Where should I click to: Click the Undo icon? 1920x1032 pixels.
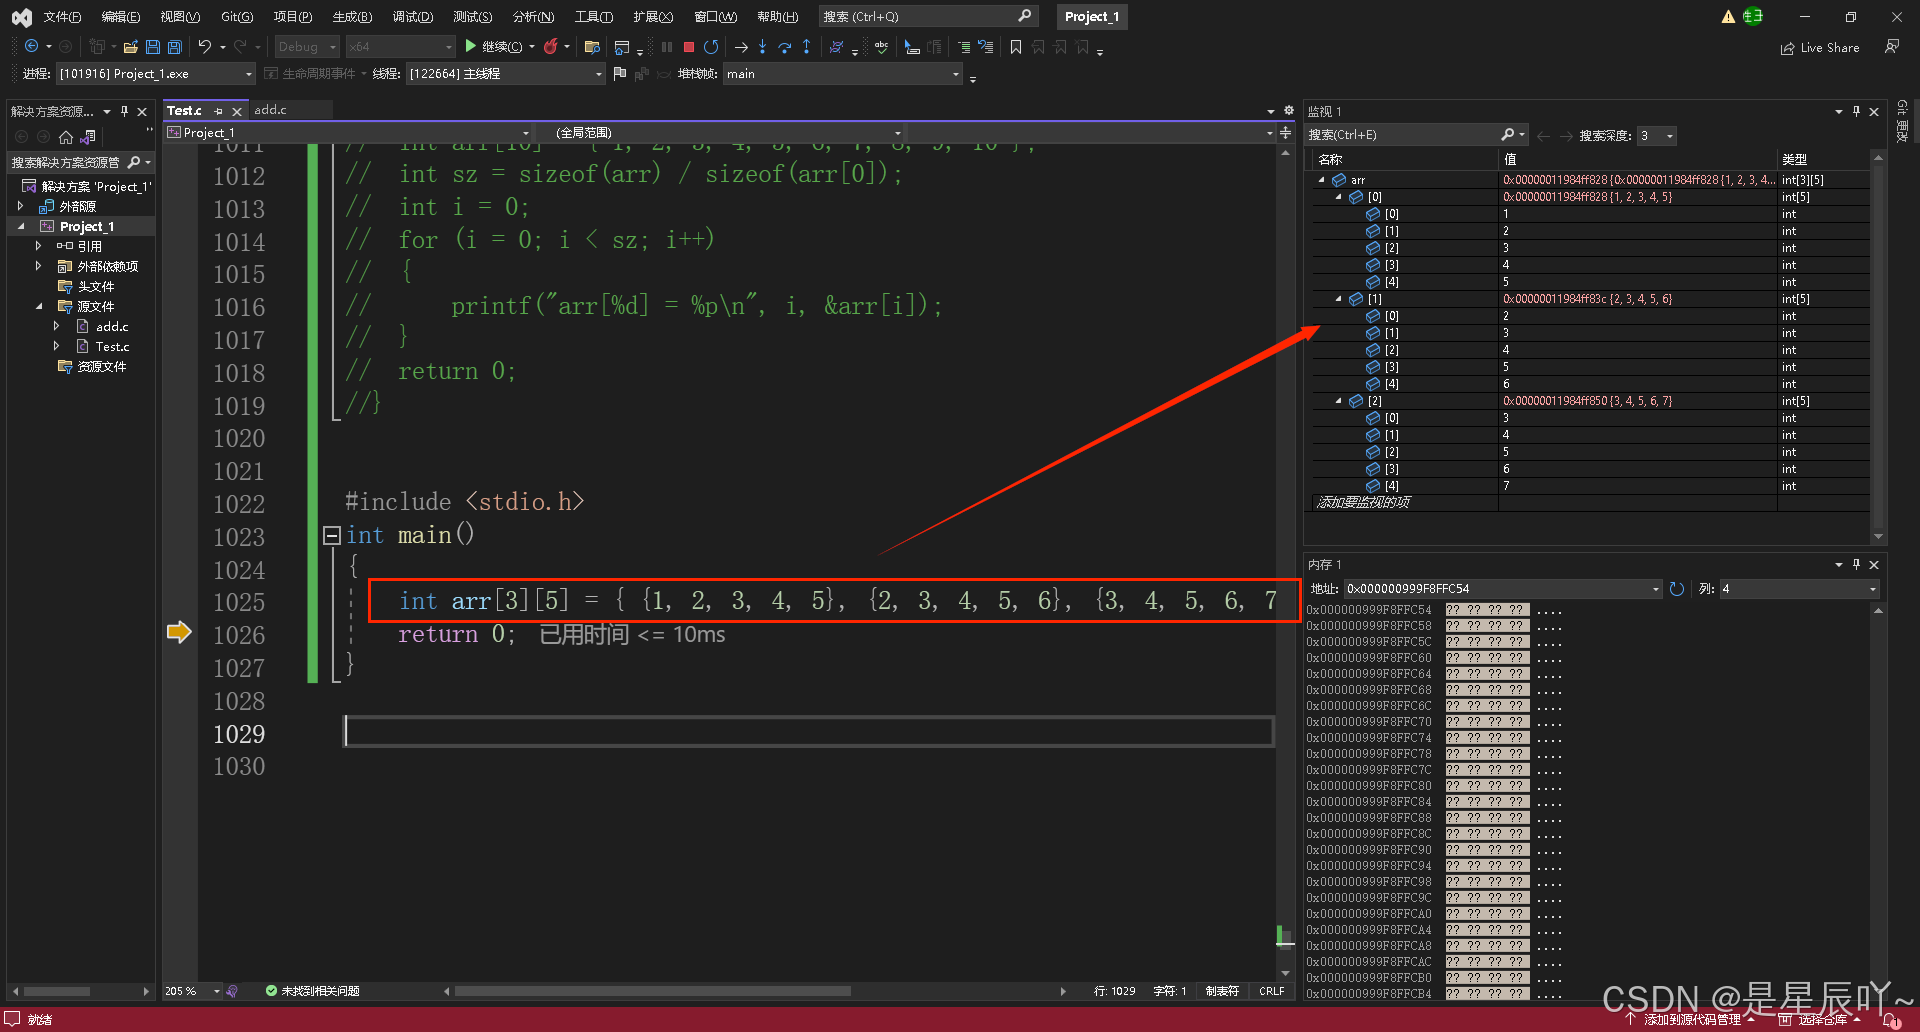(205, 46)
